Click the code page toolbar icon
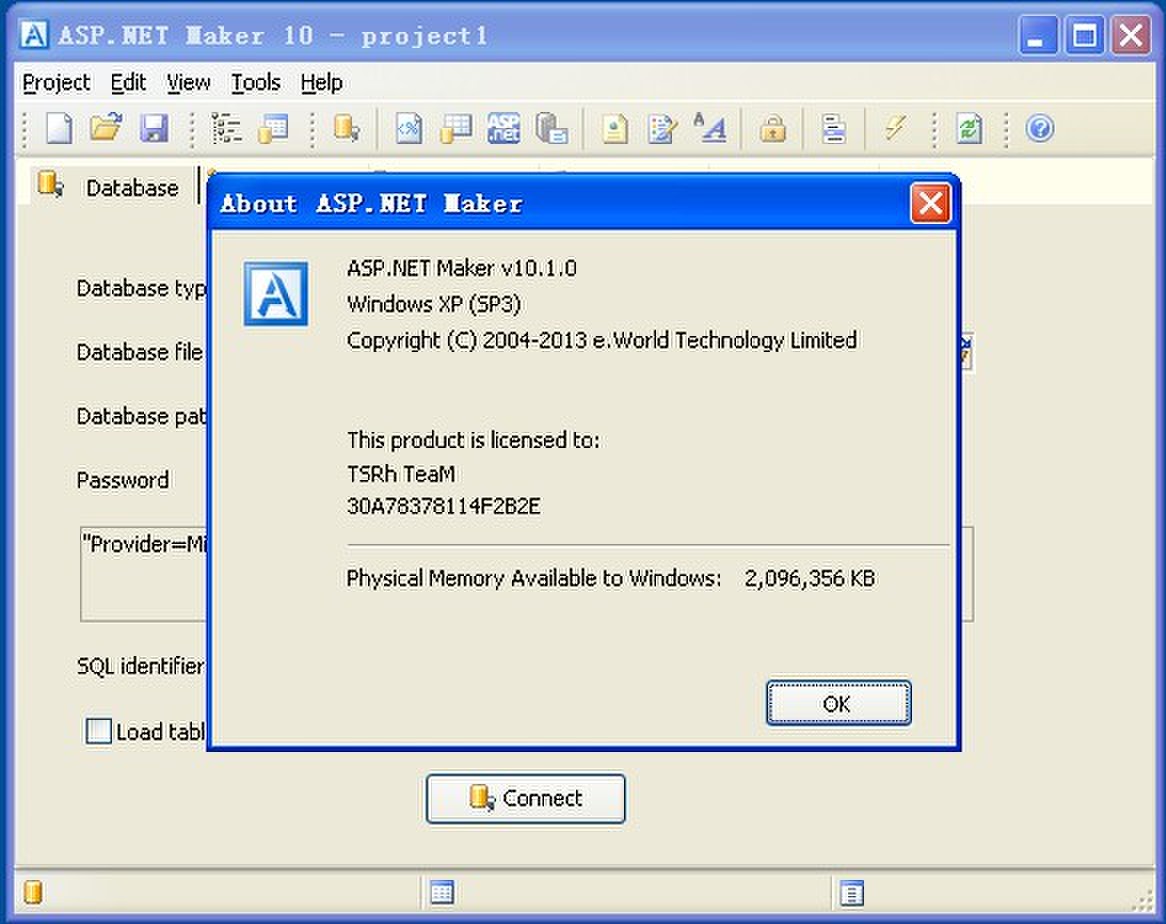The width and height of the screenshot is (1166, 924). coord(408,128)
